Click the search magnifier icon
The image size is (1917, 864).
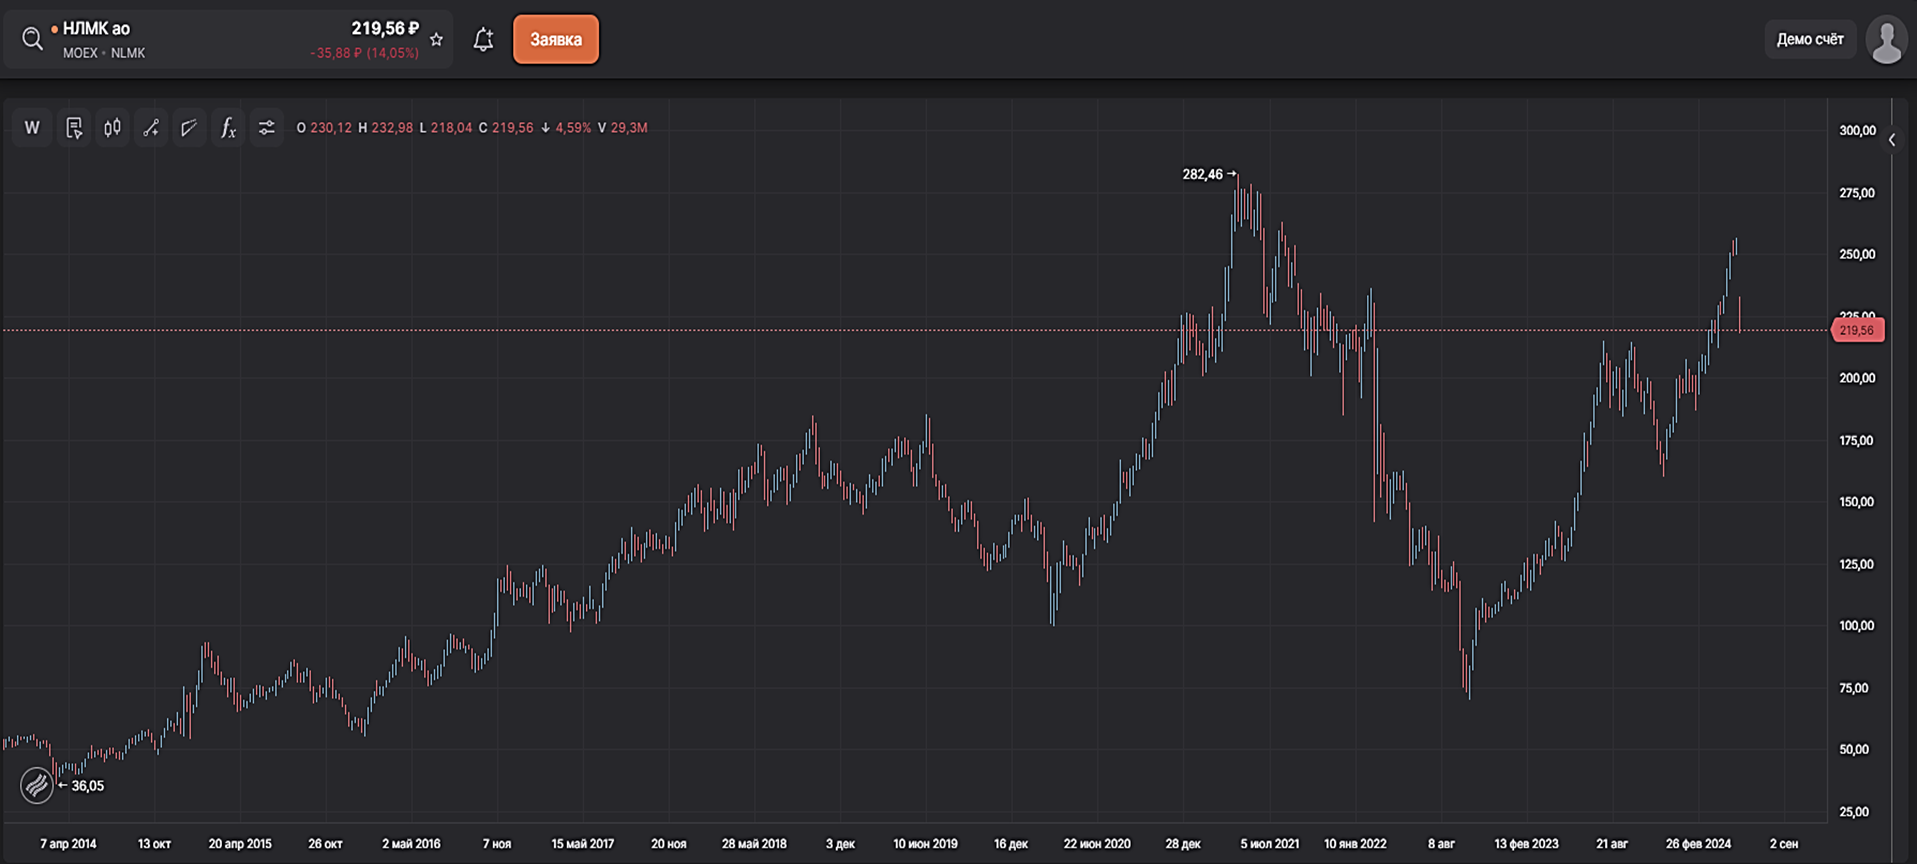coord(32,39)
